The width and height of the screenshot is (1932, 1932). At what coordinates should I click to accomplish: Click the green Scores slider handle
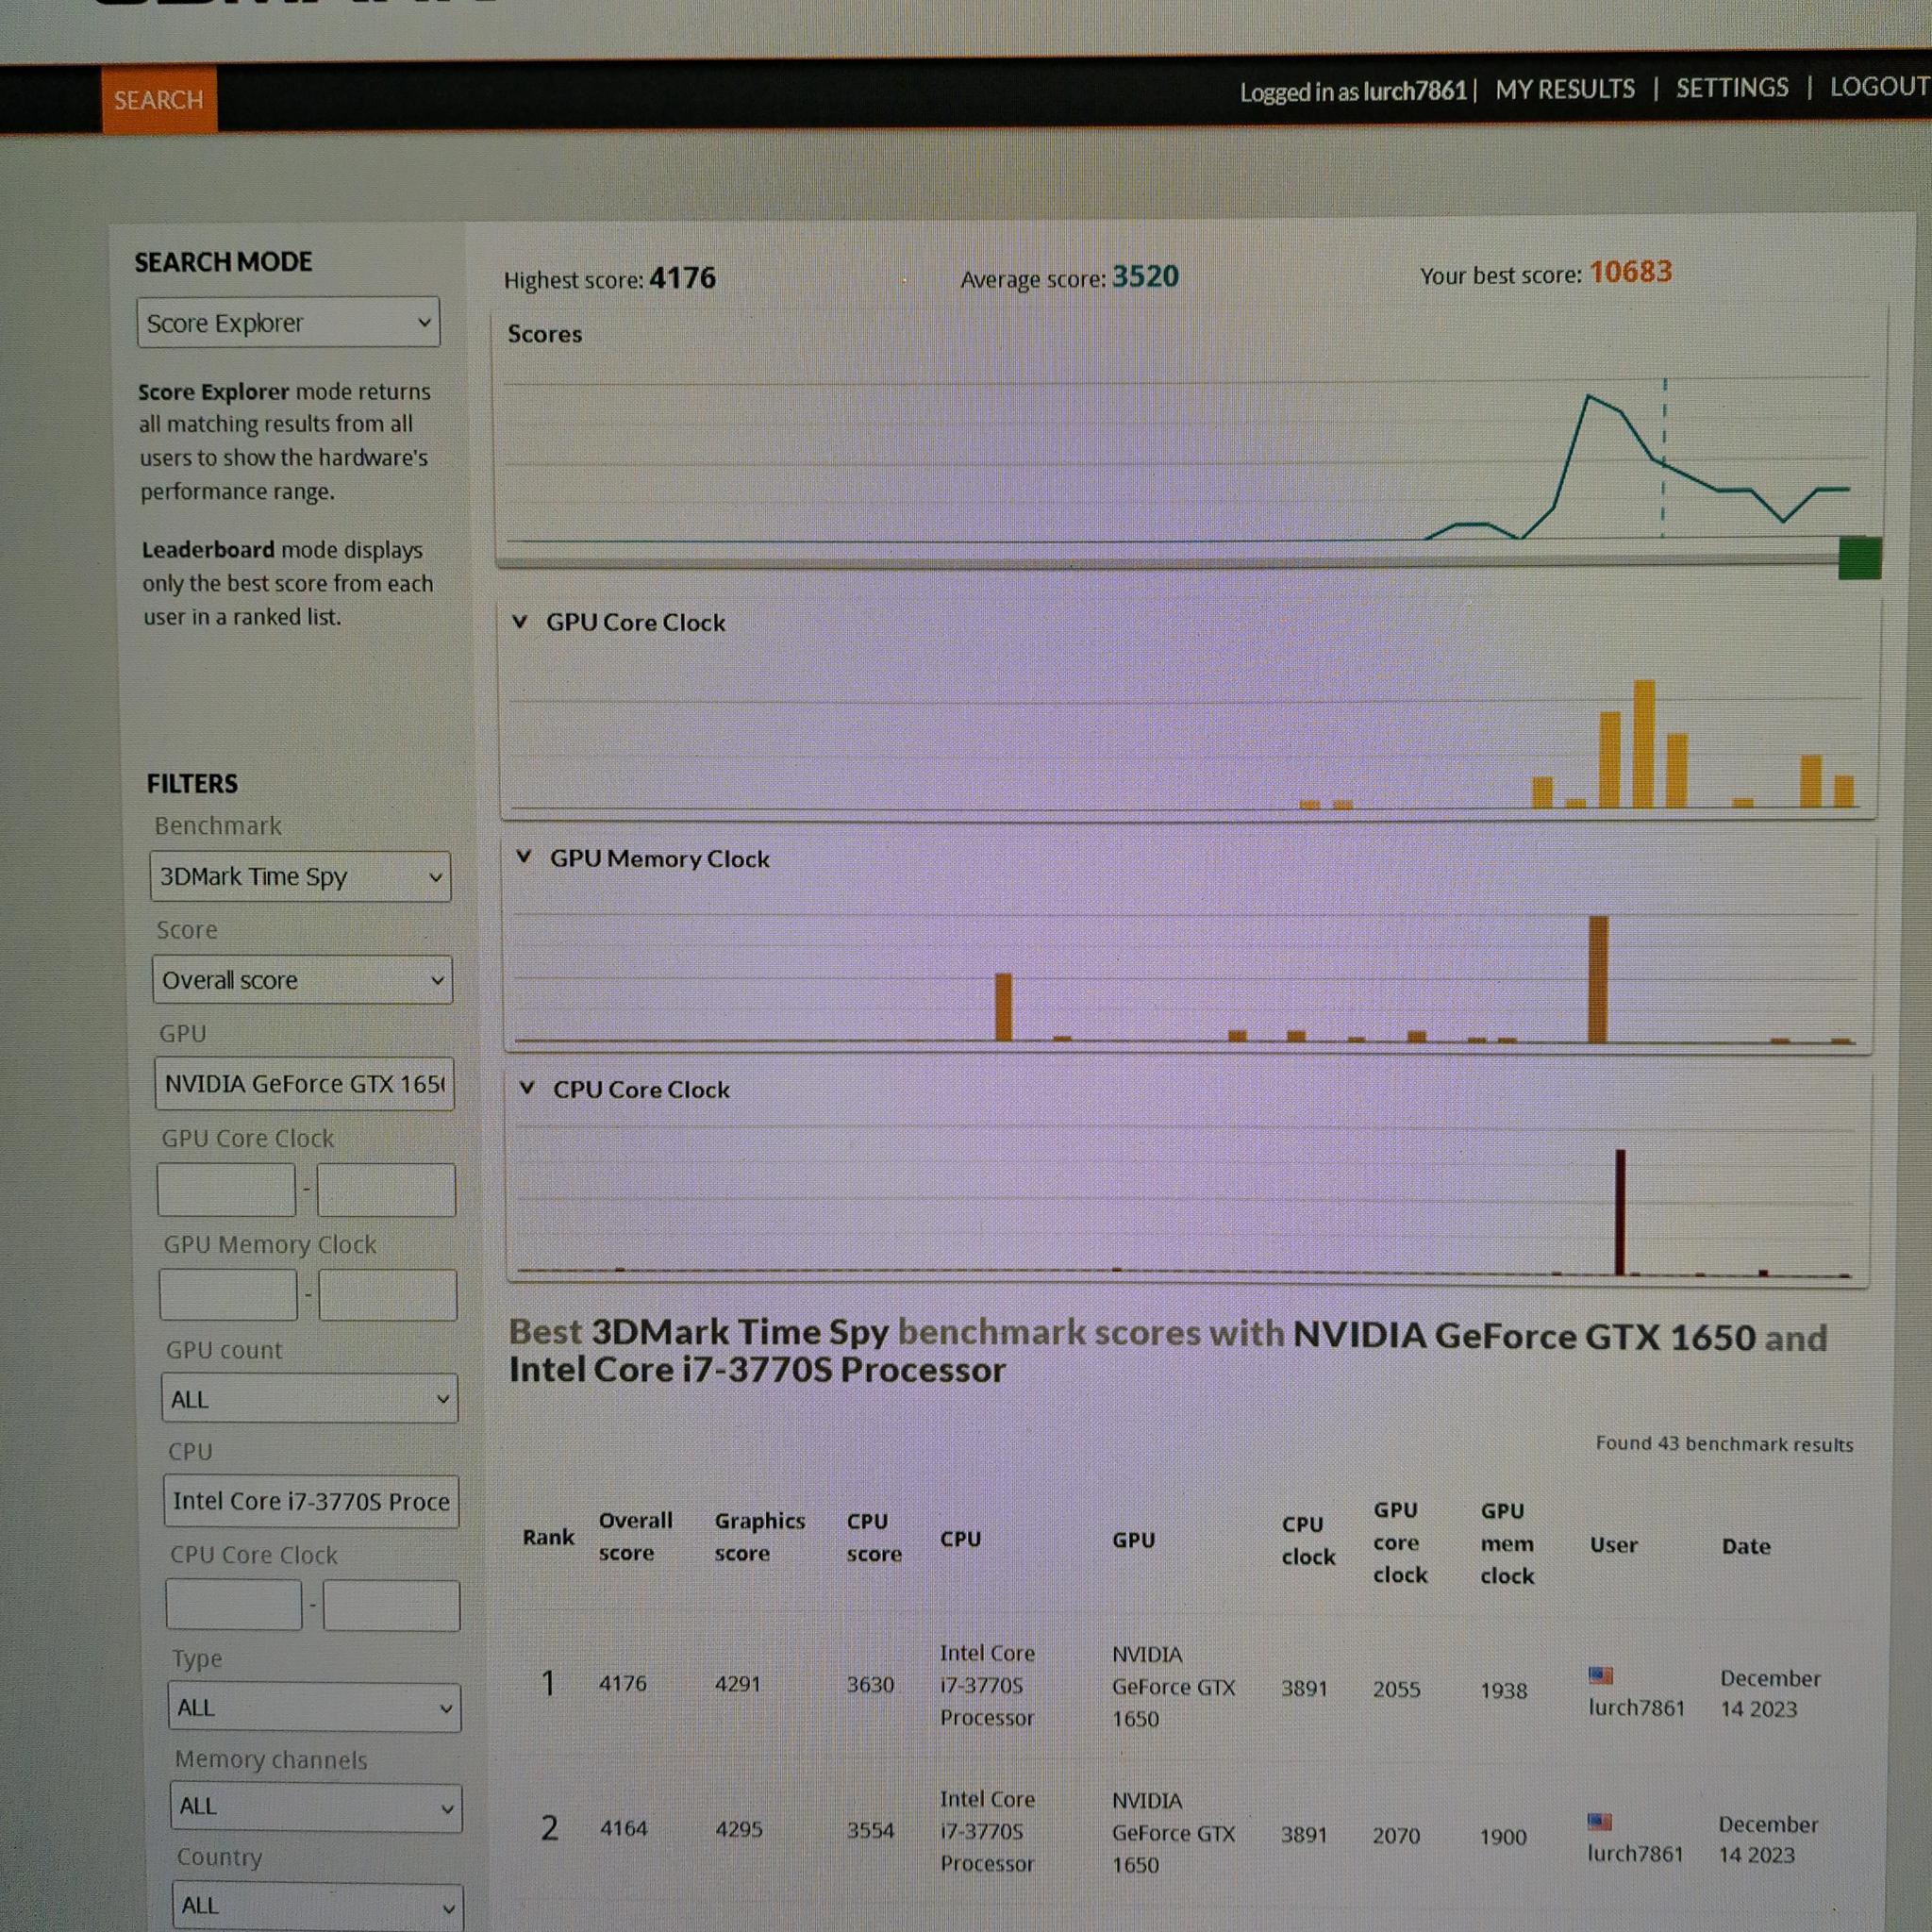[x=1860, y=557]
